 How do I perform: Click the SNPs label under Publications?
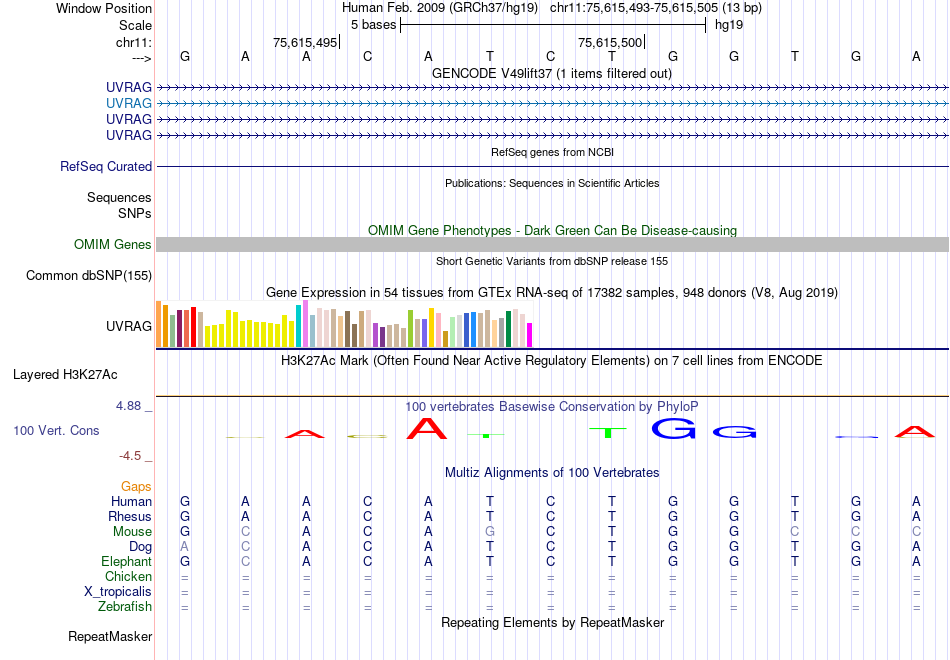(x=135, y=213)
